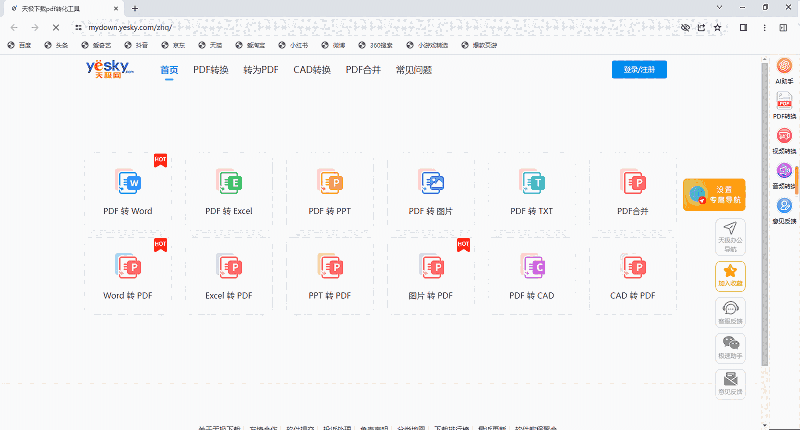
Task: Click the address bar URL field
Action: coord(378,28)
